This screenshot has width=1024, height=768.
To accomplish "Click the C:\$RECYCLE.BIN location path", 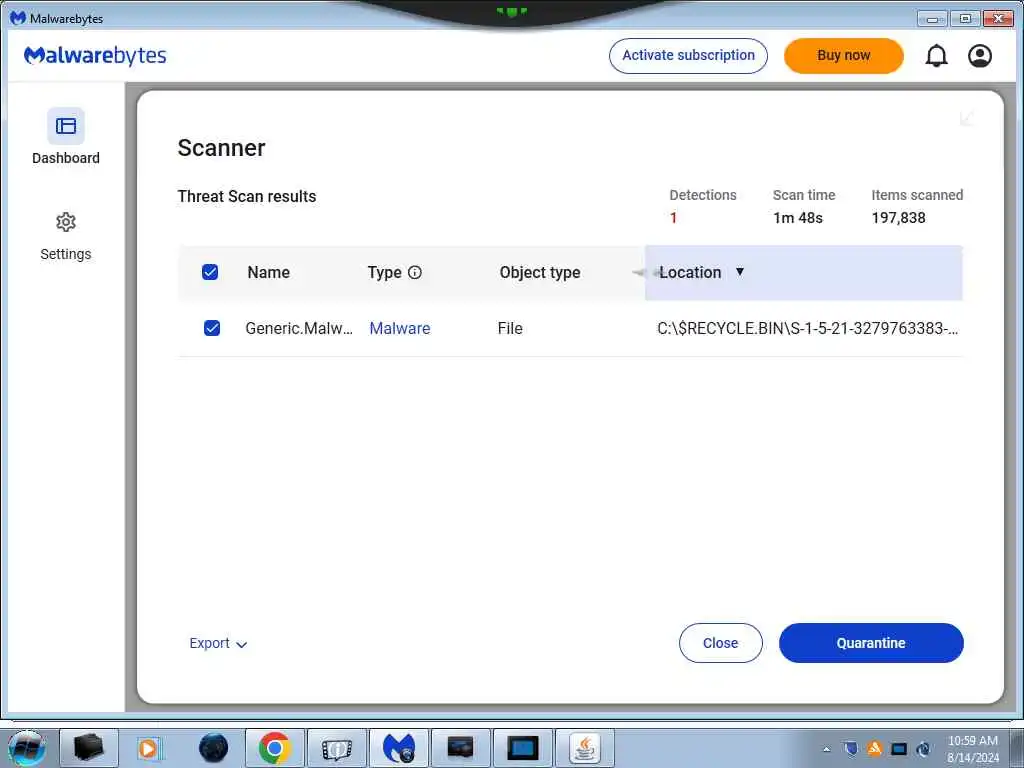I will pos(807,328).
